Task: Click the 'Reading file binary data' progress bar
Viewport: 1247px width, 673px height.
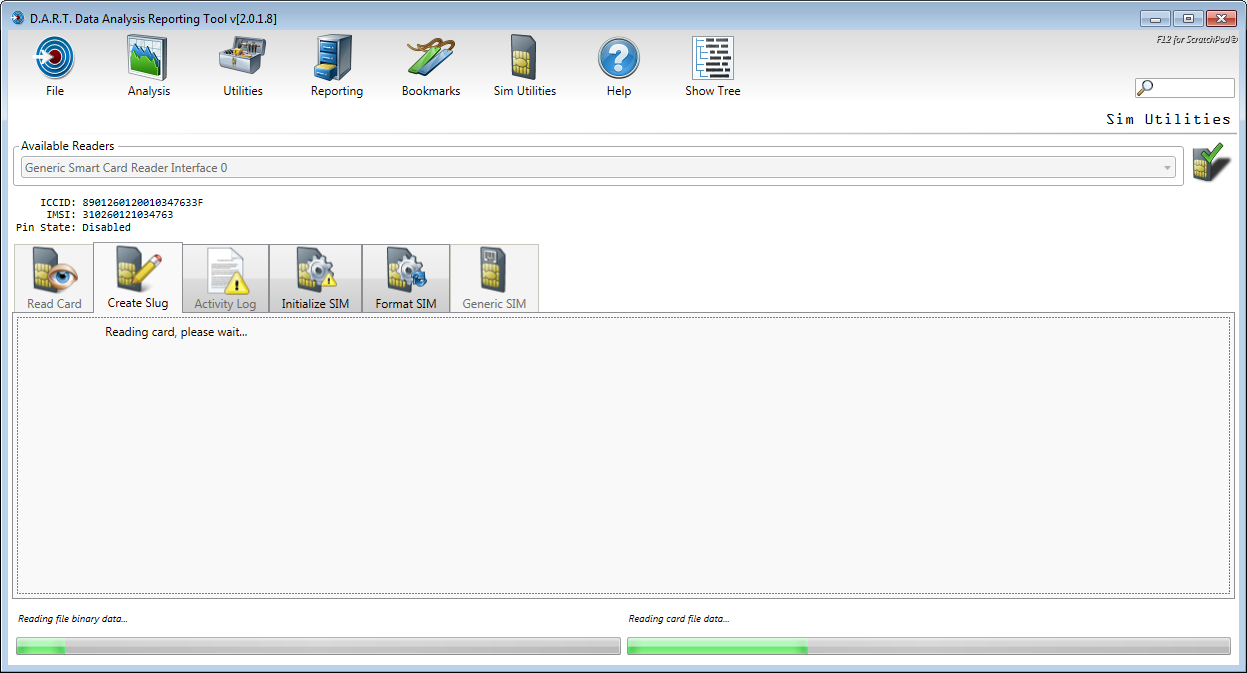Action: point(319,646)
